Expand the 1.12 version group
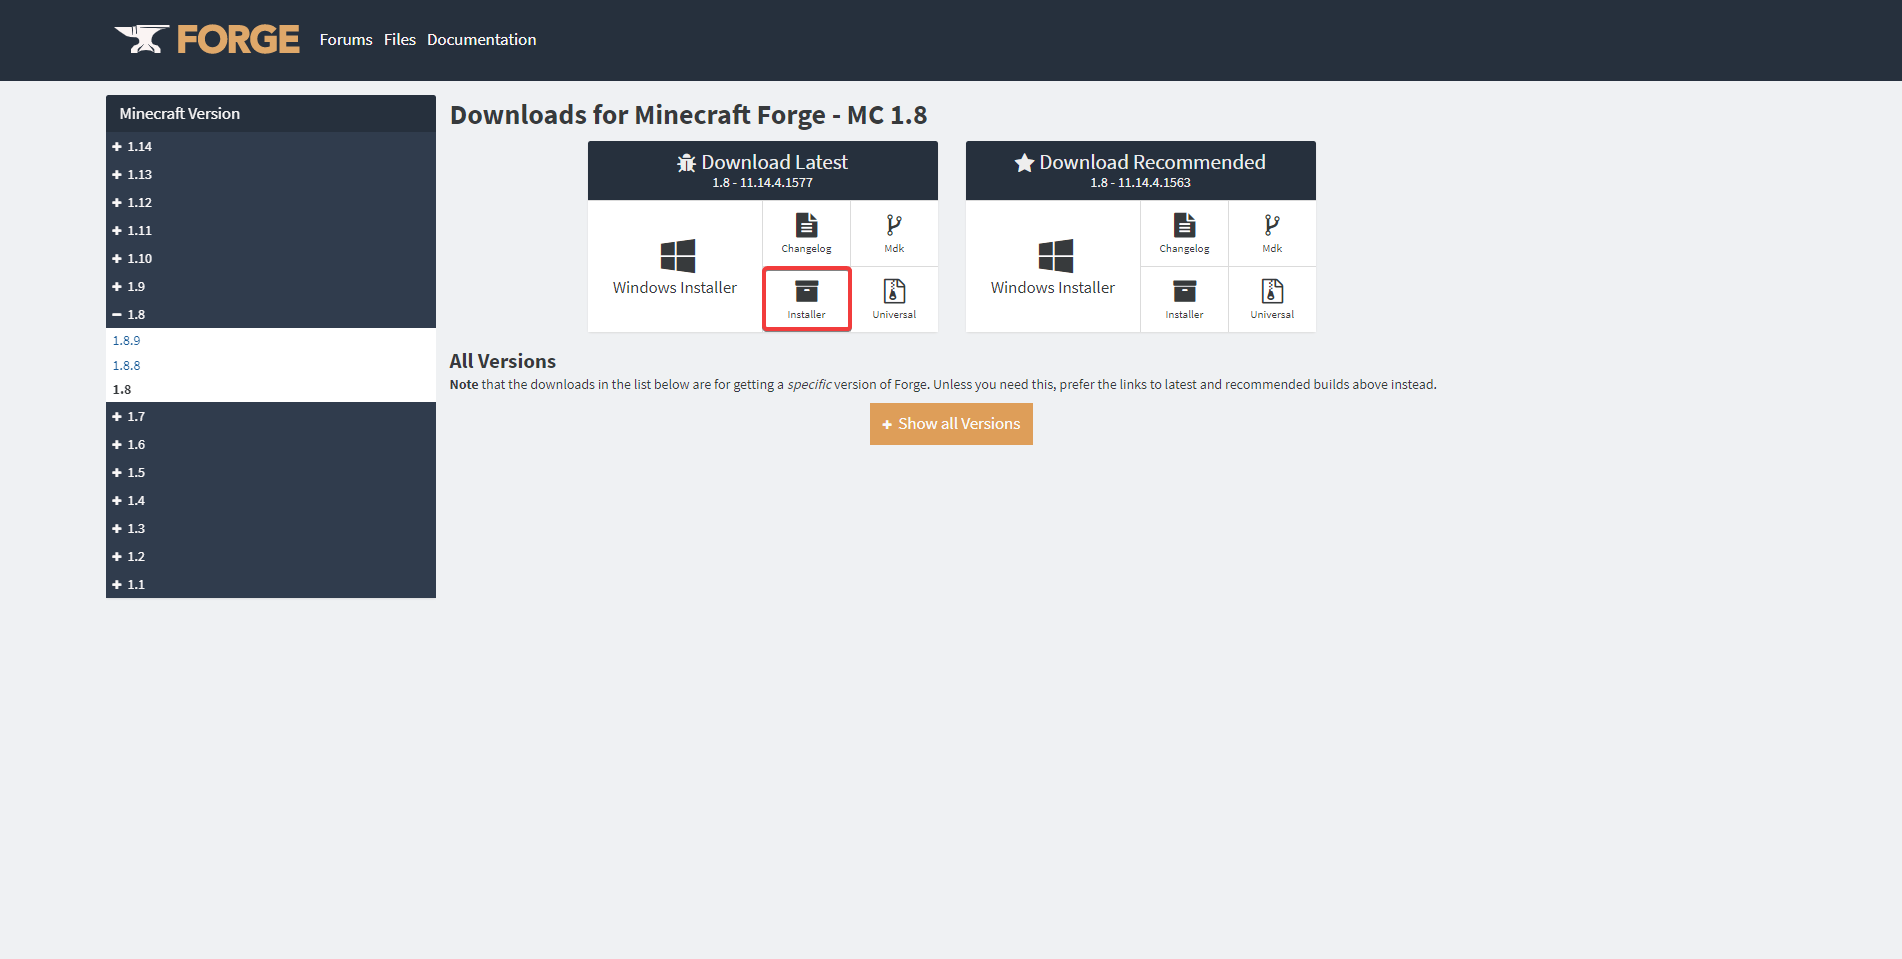Screen dimensions: 1902x959 271,202
